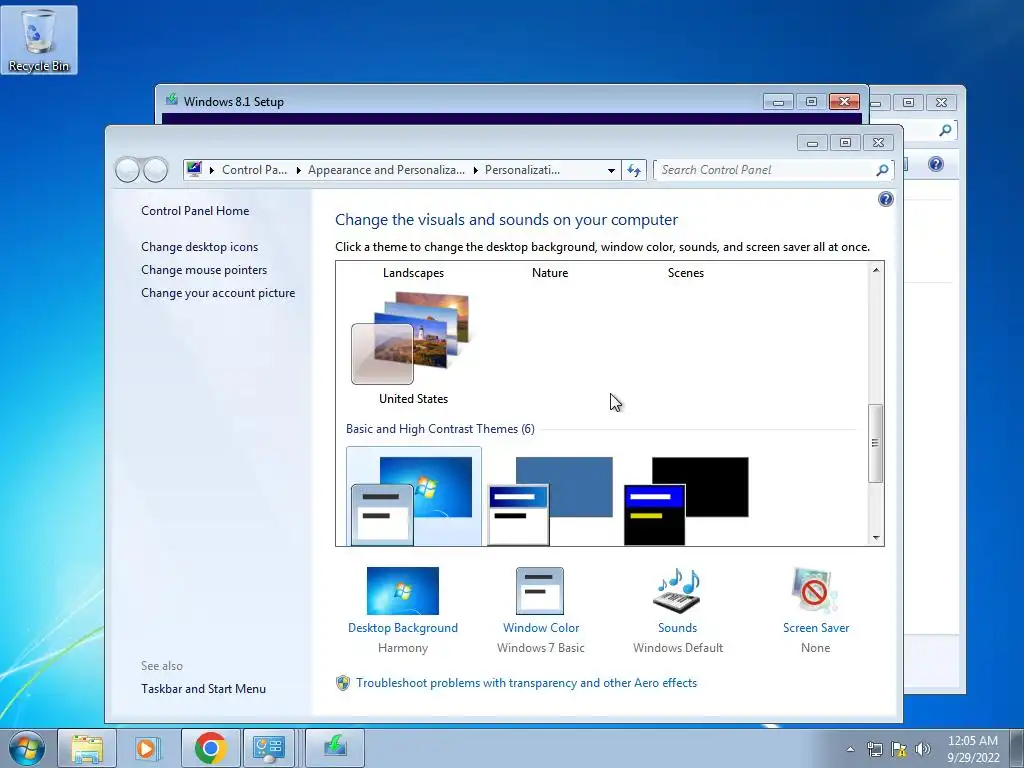Click the Control Panel icon in the address bar
1024x768 pixels.
(x=194, y=169)
